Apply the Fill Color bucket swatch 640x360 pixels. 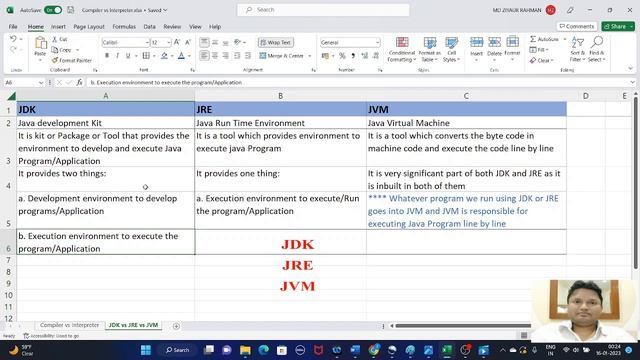pos(164,56)
